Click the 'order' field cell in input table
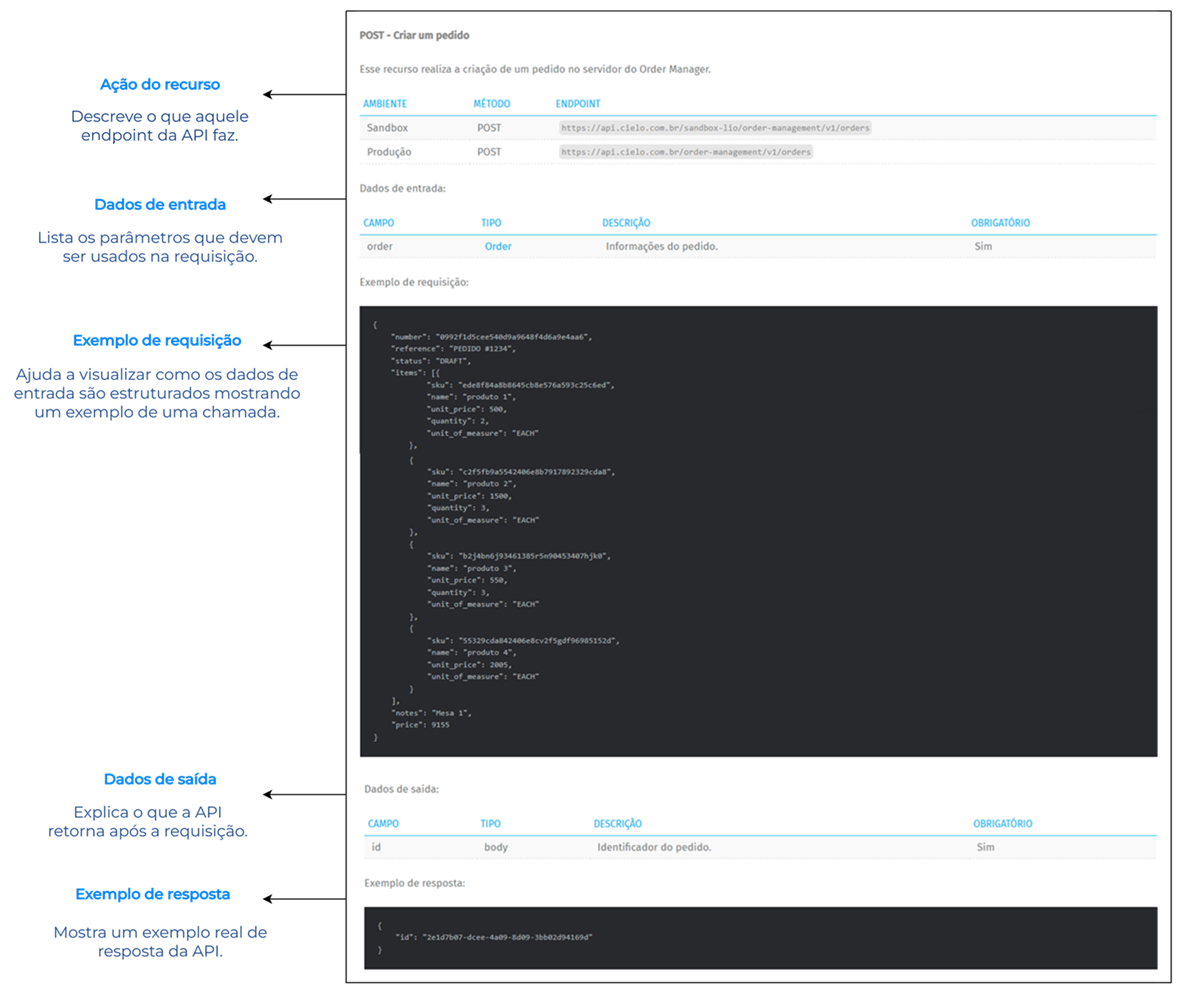 [x=379, y=246]
